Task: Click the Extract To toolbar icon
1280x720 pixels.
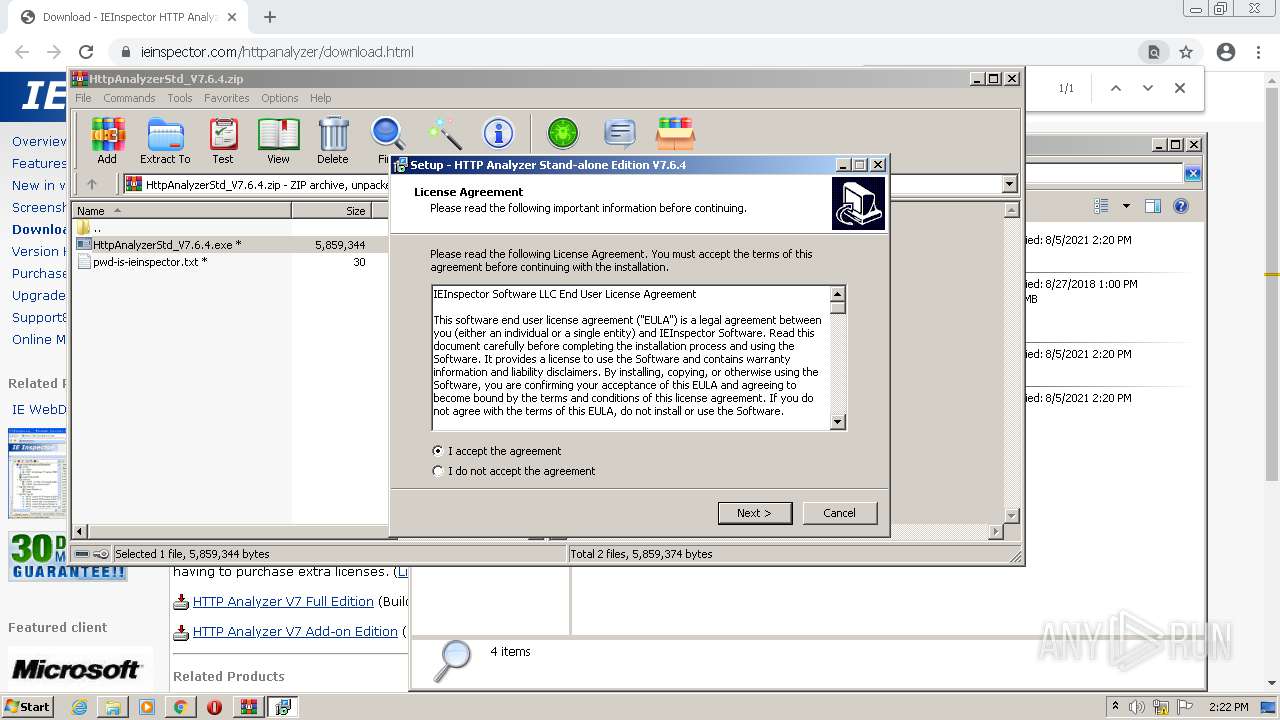Action: [165, 140]
